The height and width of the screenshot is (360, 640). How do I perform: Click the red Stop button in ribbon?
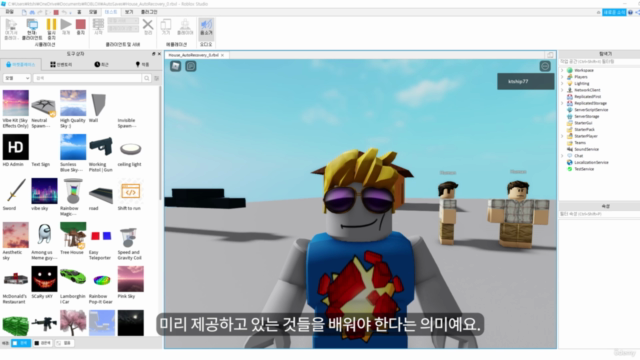click(81, 27)
